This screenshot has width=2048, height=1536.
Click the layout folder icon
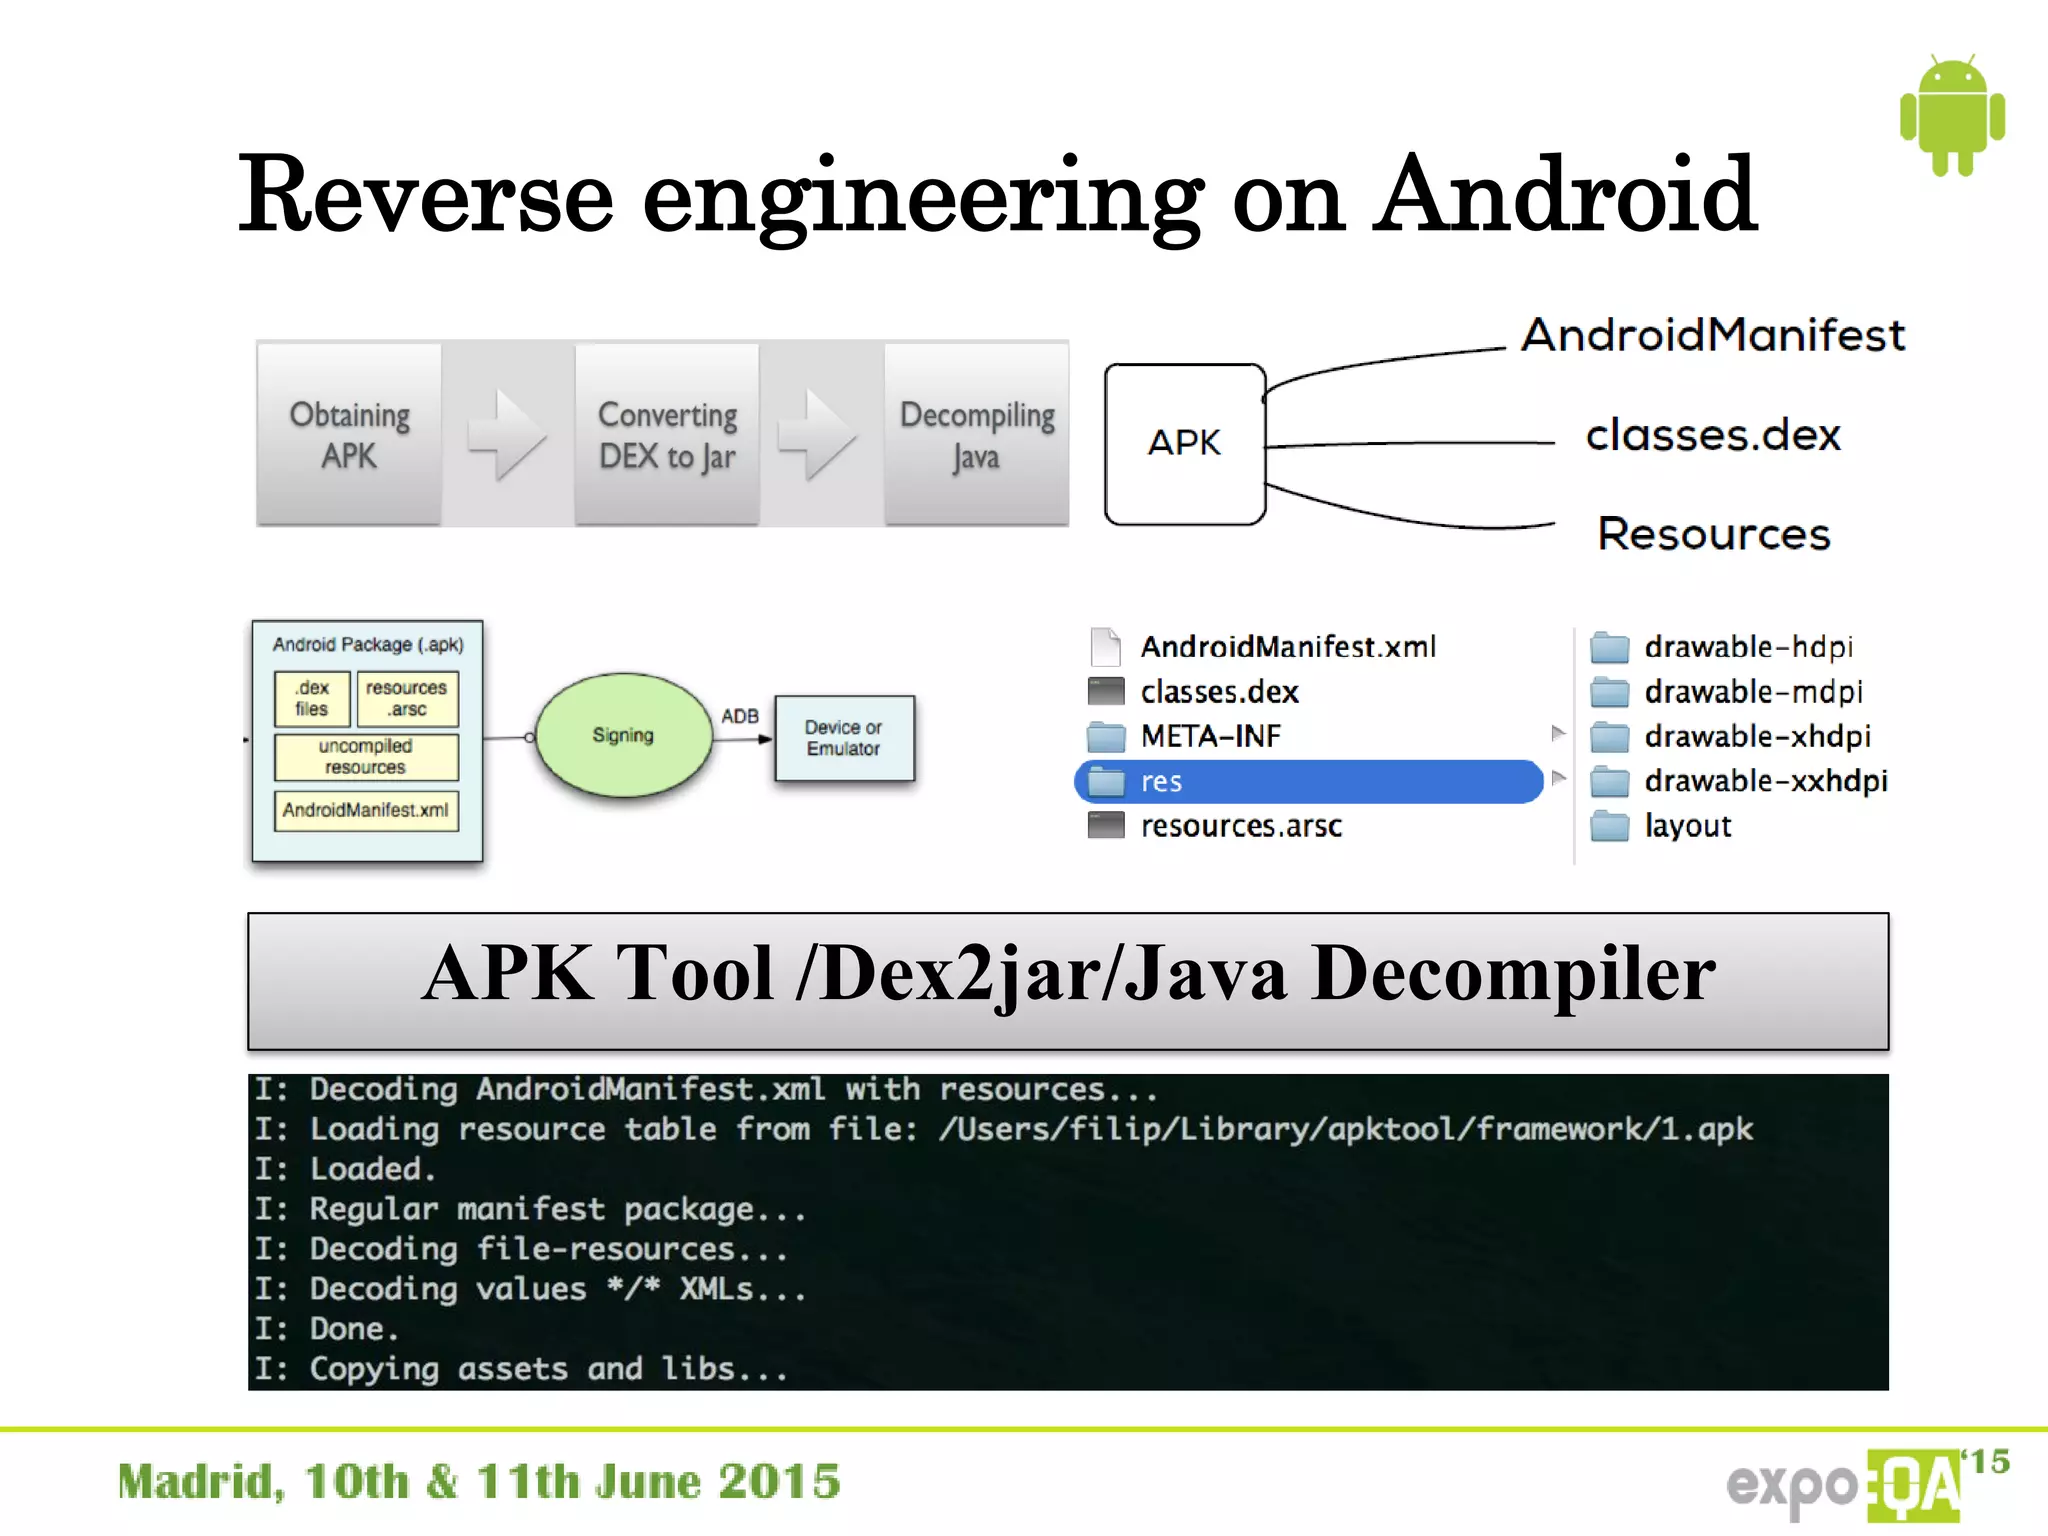pos(1610,825)
